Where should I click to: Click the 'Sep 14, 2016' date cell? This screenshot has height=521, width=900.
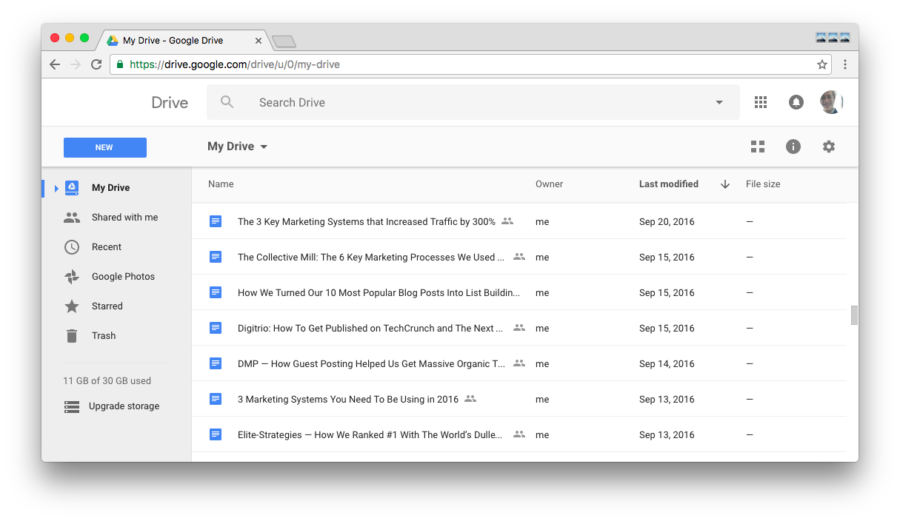(666, 364)
